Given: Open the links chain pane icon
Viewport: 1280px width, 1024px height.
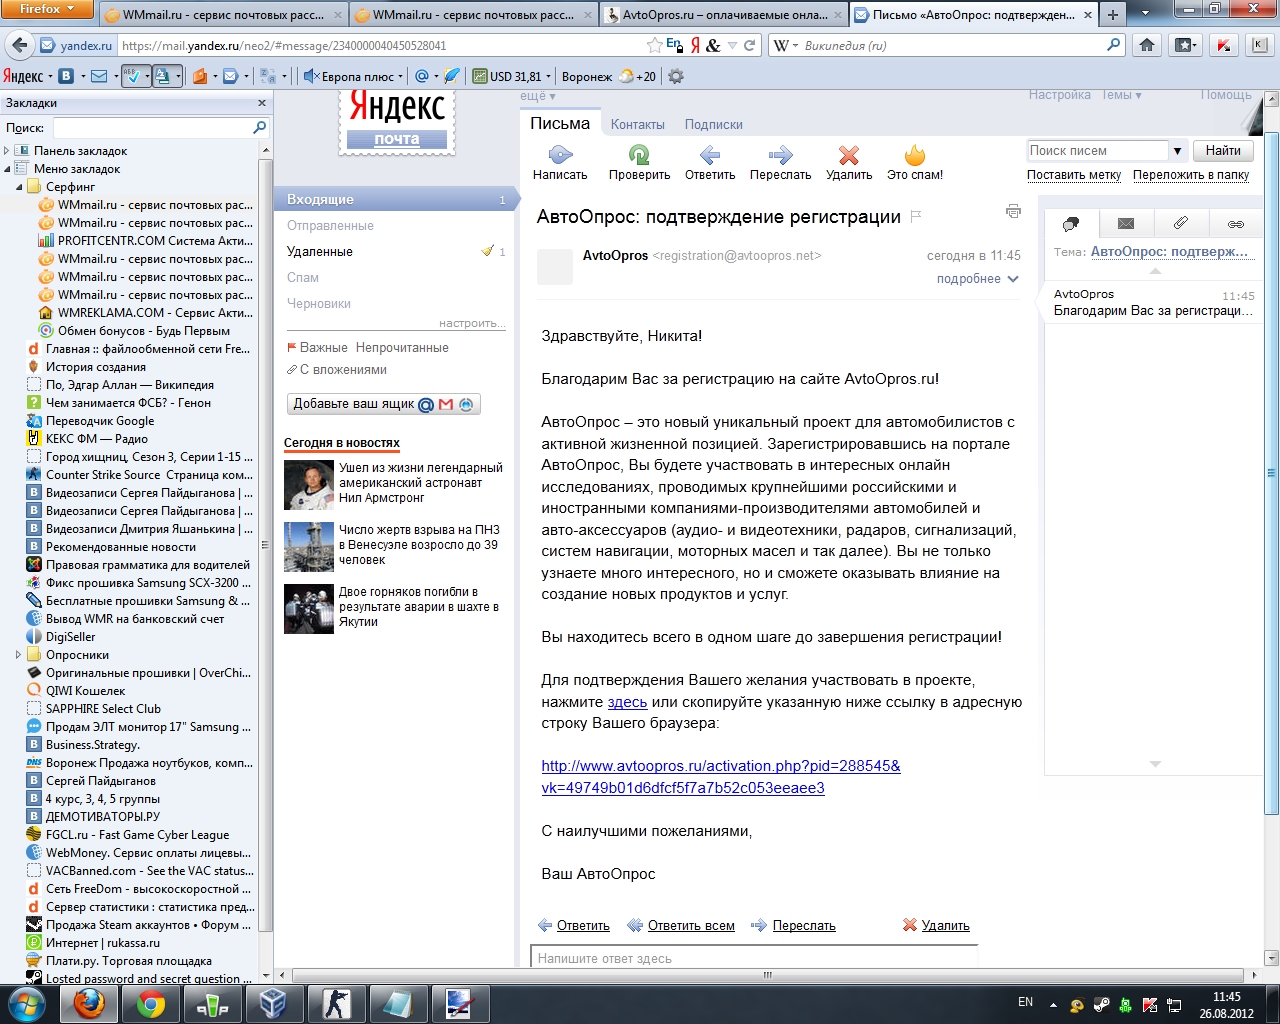Looking at the screenshot, I should (x=1236, y=224).
